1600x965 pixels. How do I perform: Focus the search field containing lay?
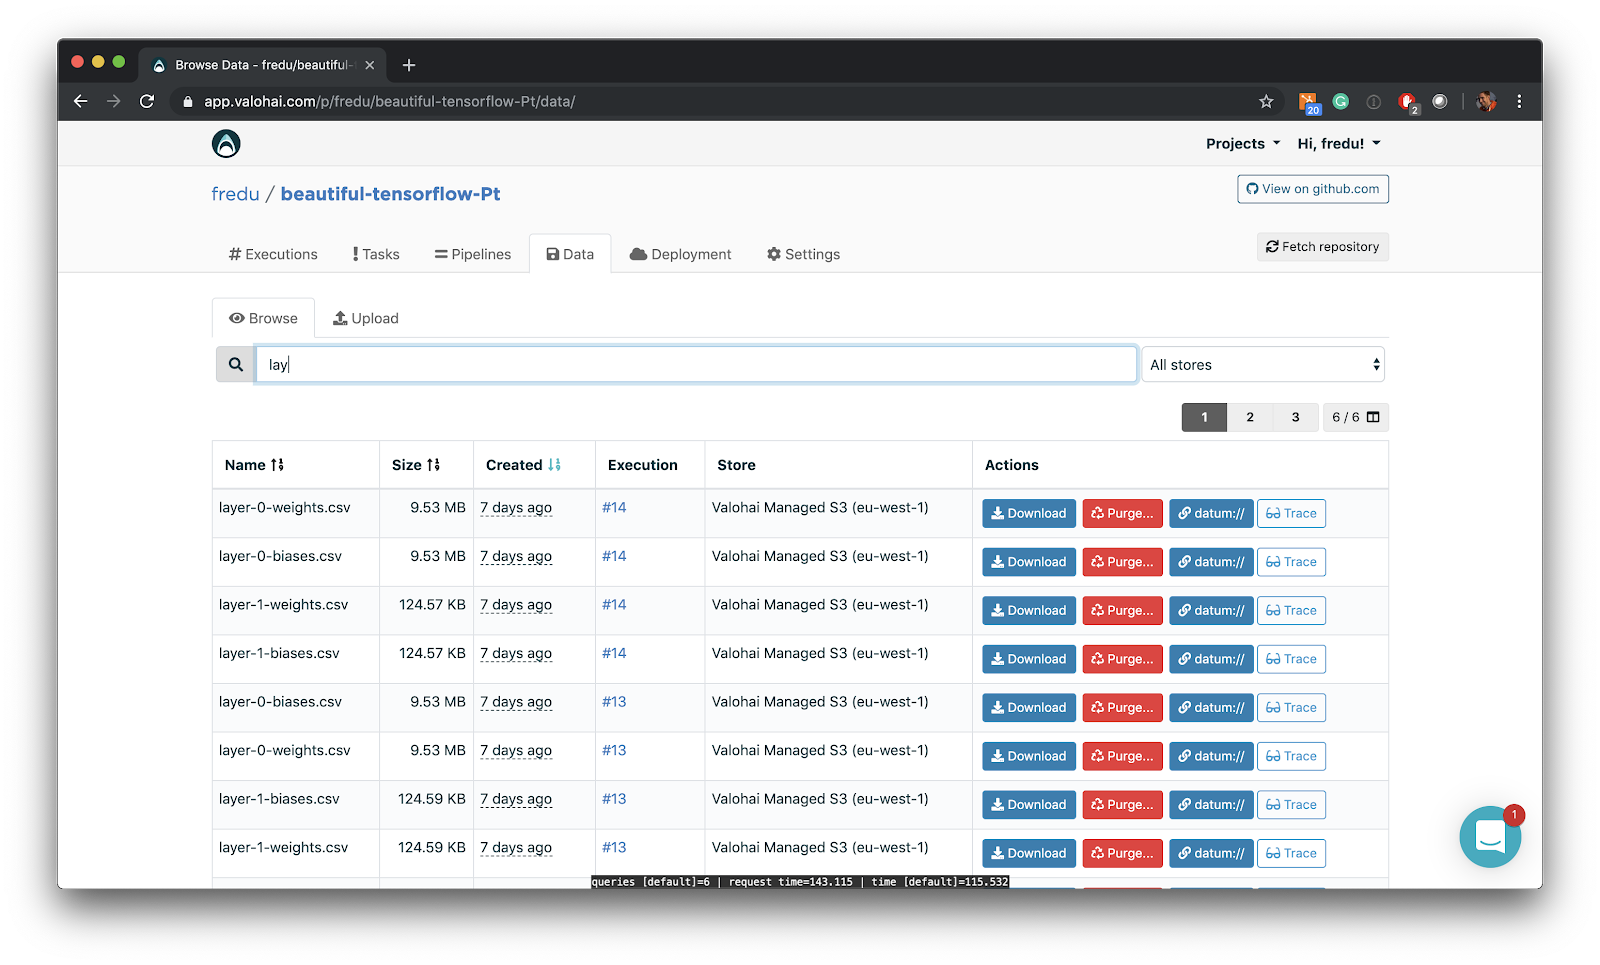click(696, 365)
